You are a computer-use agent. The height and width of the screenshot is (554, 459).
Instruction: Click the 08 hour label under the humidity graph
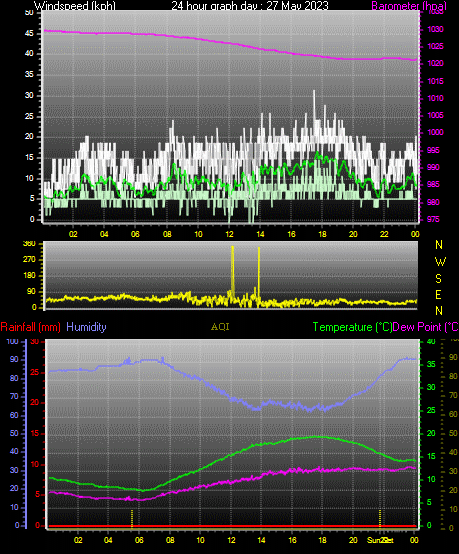point(170,540)
